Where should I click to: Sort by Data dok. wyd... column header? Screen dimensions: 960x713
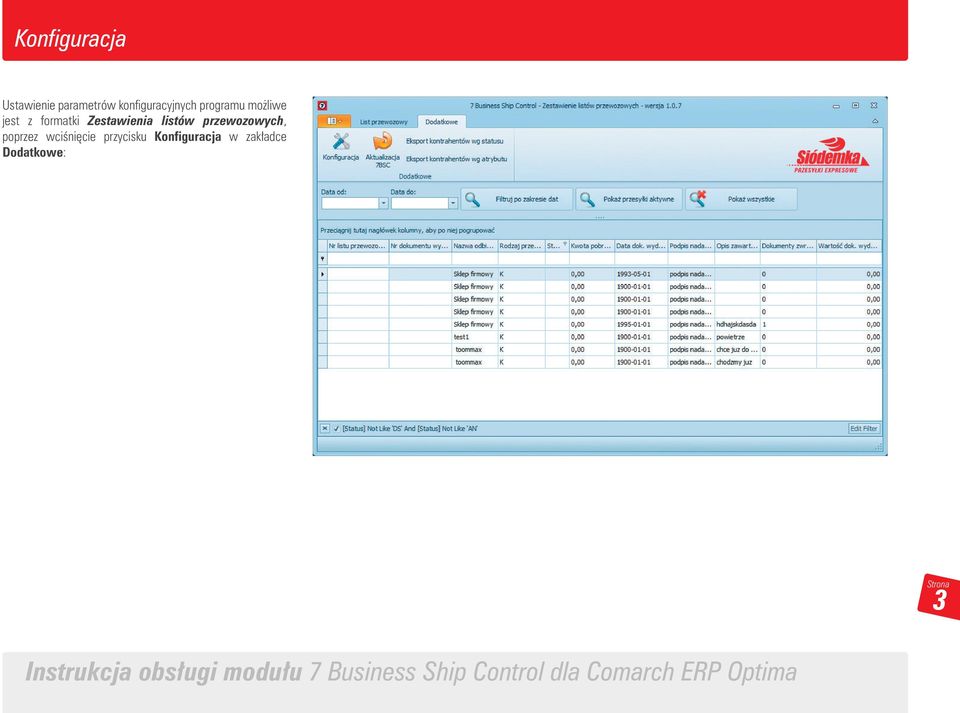pyautogui.click(x=640, y=245)
